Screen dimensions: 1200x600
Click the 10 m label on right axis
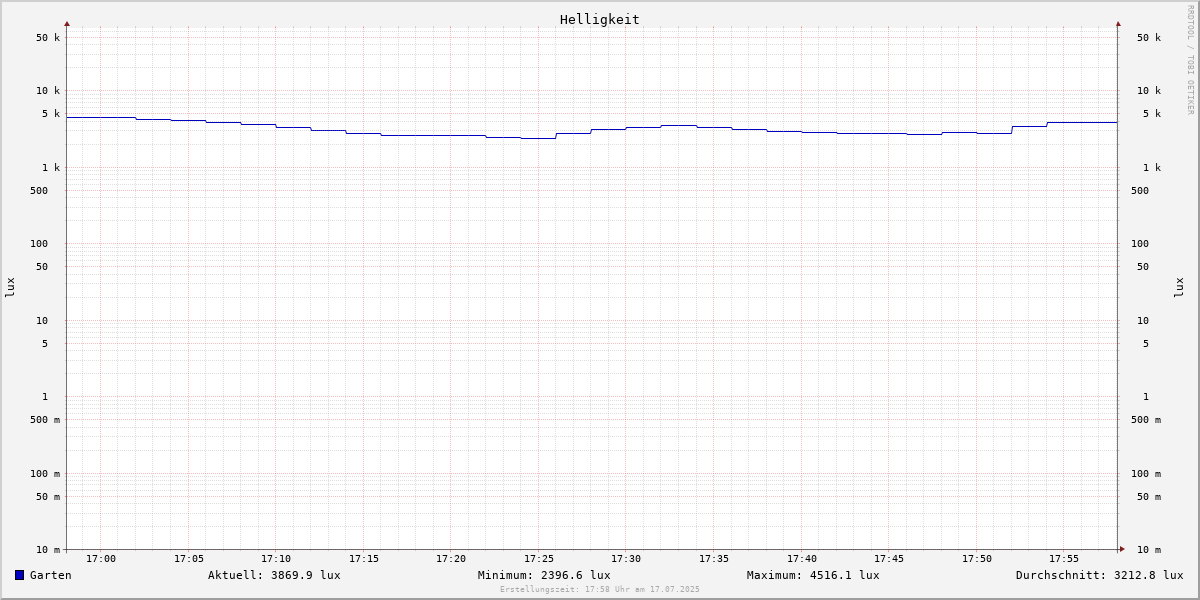coord(1149,550)
